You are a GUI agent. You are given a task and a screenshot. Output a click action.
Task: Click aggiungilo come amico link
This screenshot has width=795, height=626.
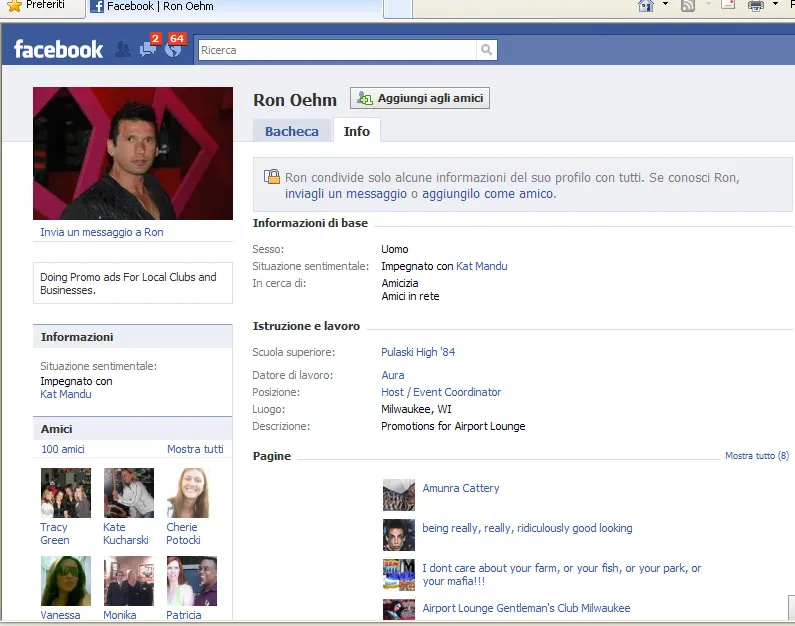pos(489,194)
